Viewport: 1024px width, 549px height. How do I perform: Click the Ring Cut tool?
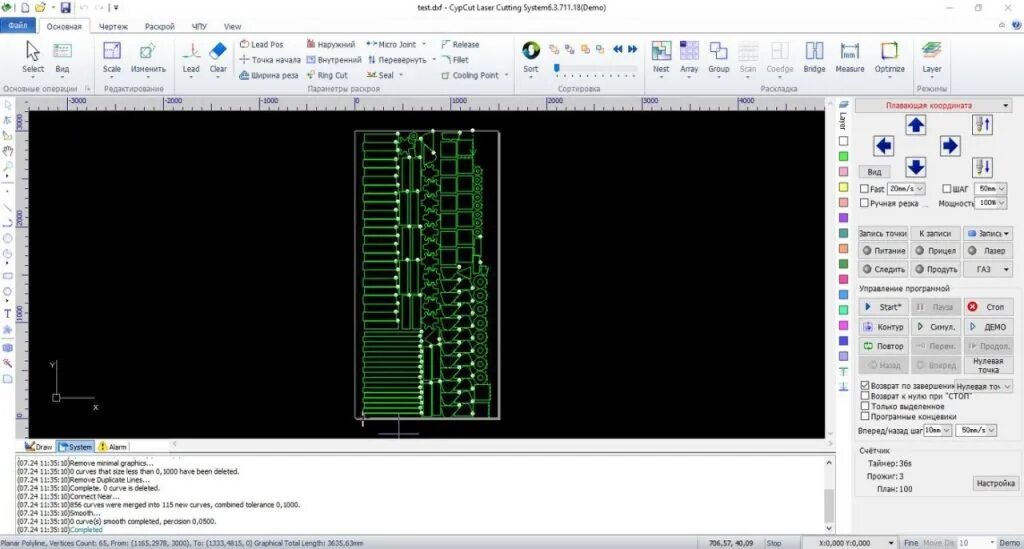tap(327, 75)
